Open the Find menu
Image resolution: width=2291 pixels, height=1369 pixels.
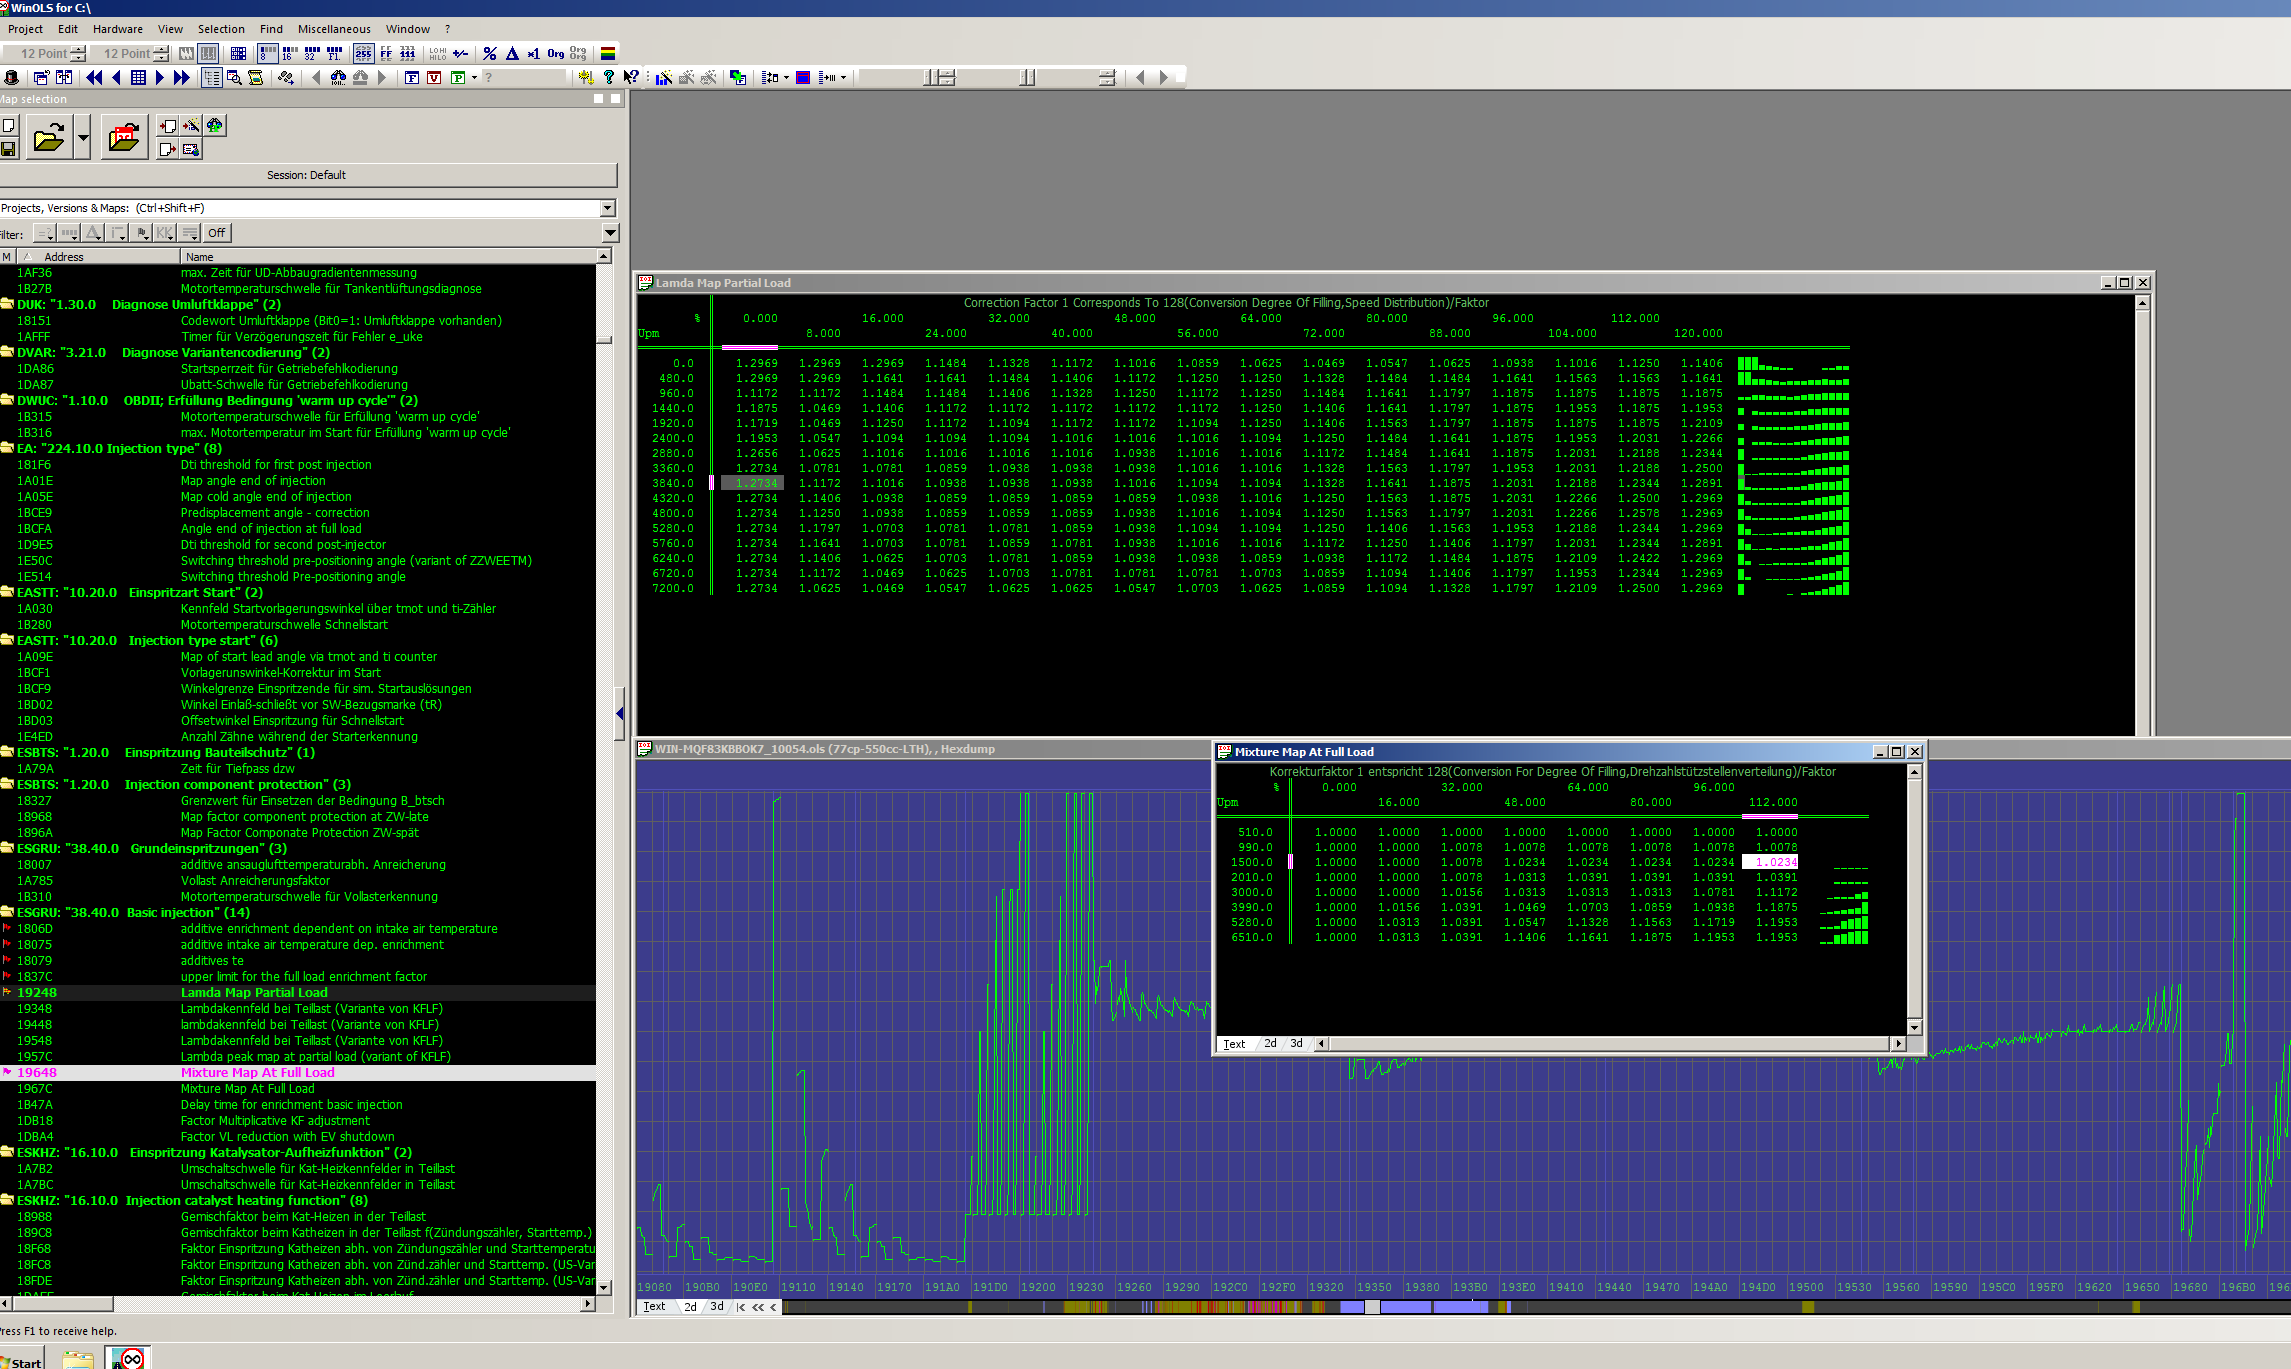coord(271,29)
